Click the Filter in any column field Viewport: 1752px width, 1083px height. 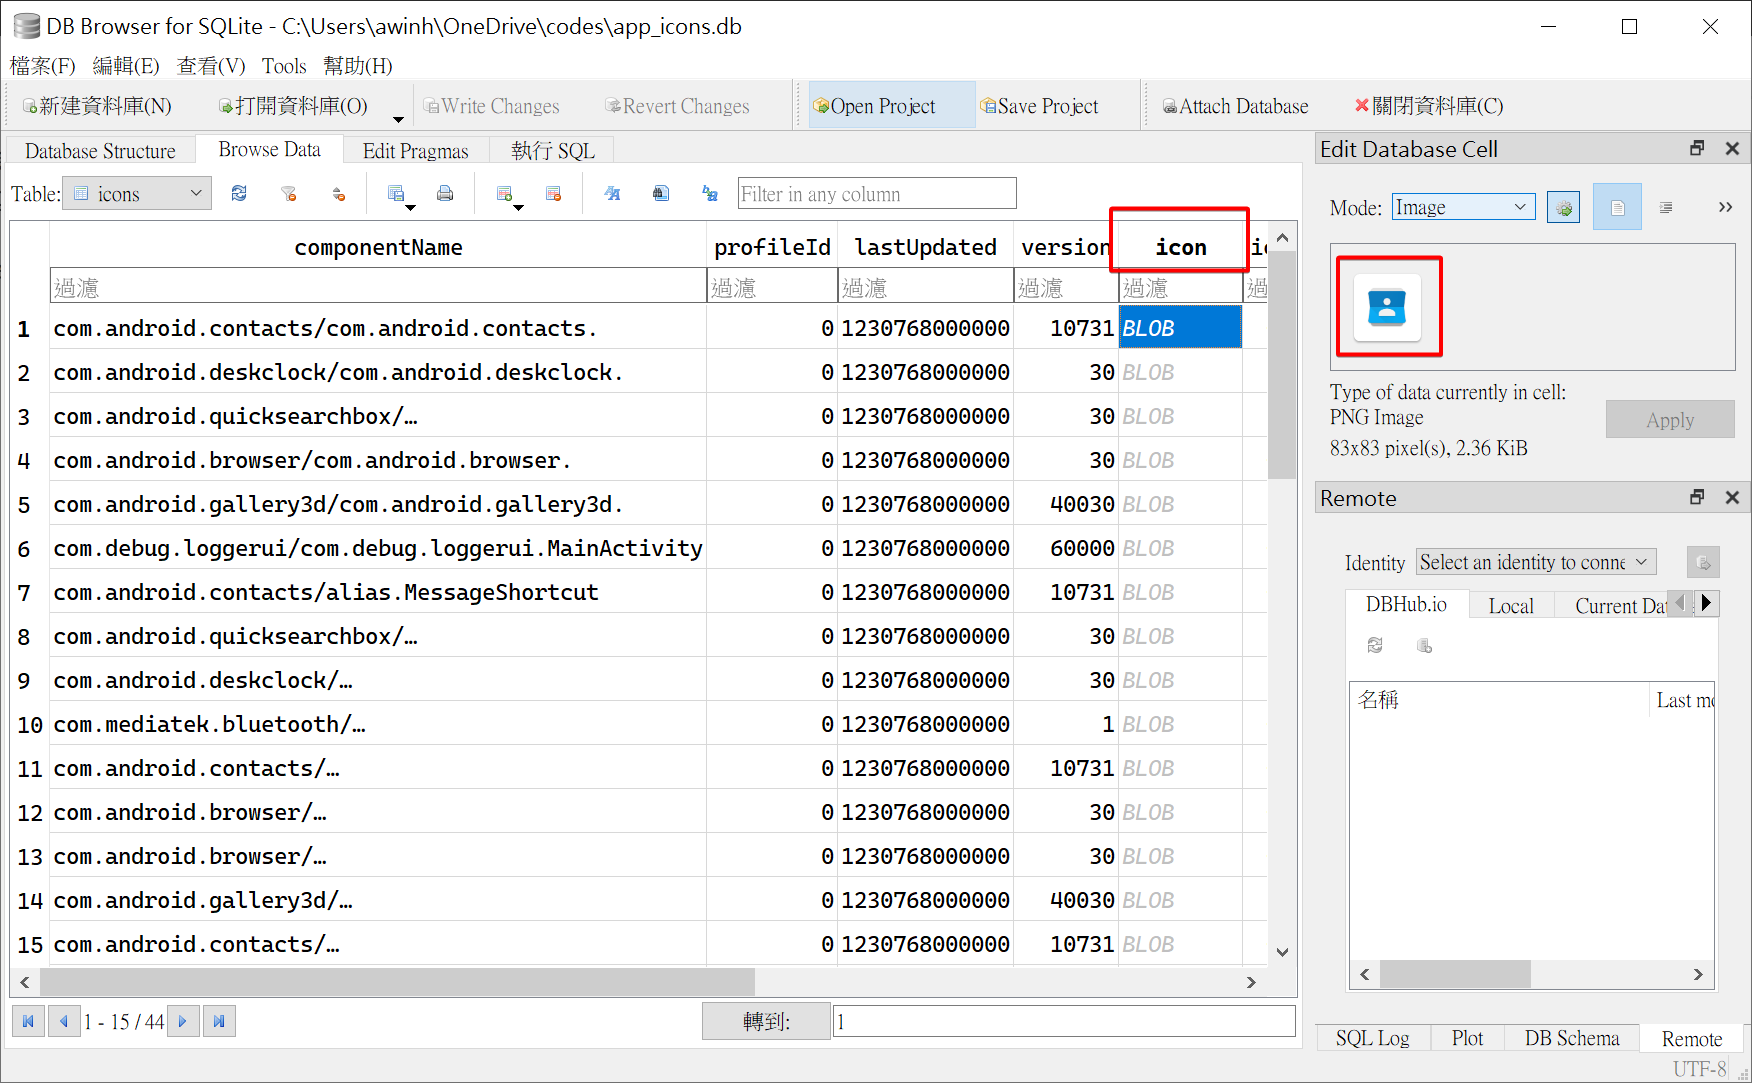point(876,194)
